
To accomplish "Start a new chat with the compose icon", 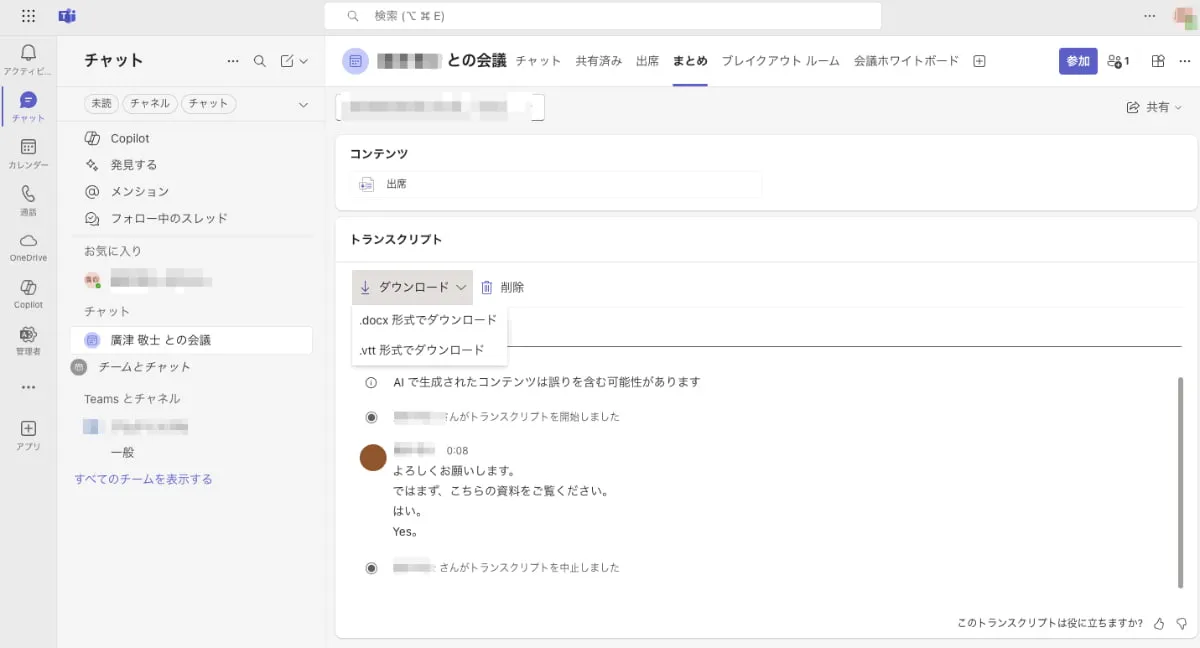I will pyautogui.click(x=288, y=60).
